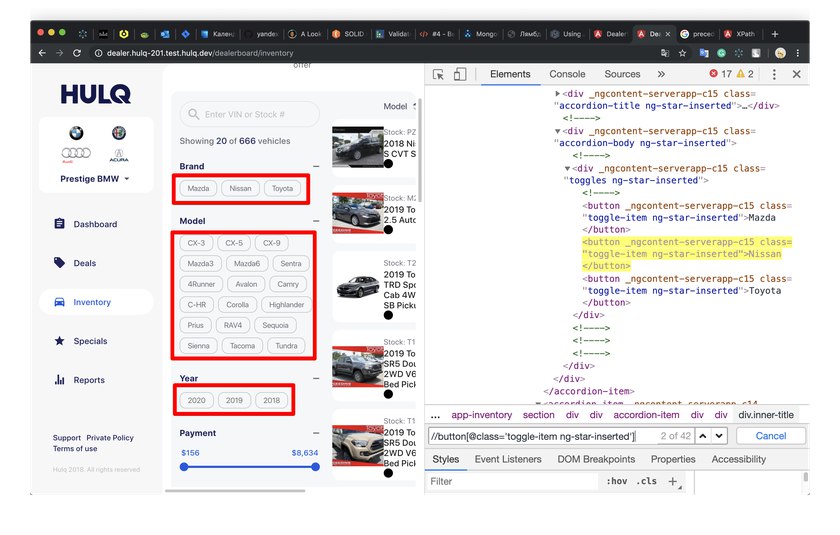Click the Support link

(x=66, y=438)
